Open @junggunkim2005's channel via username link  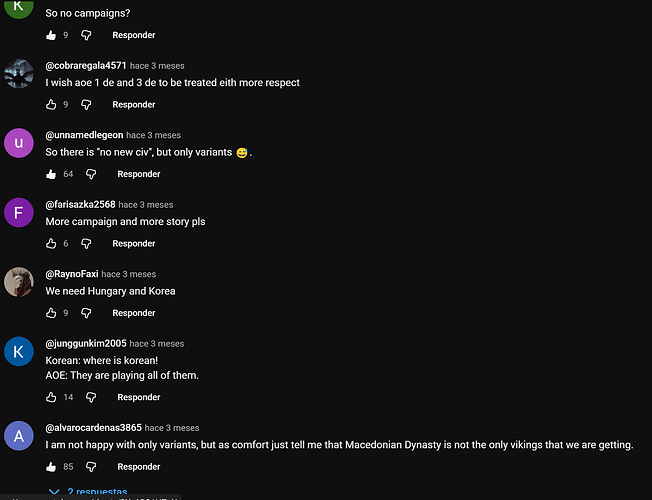92,344
